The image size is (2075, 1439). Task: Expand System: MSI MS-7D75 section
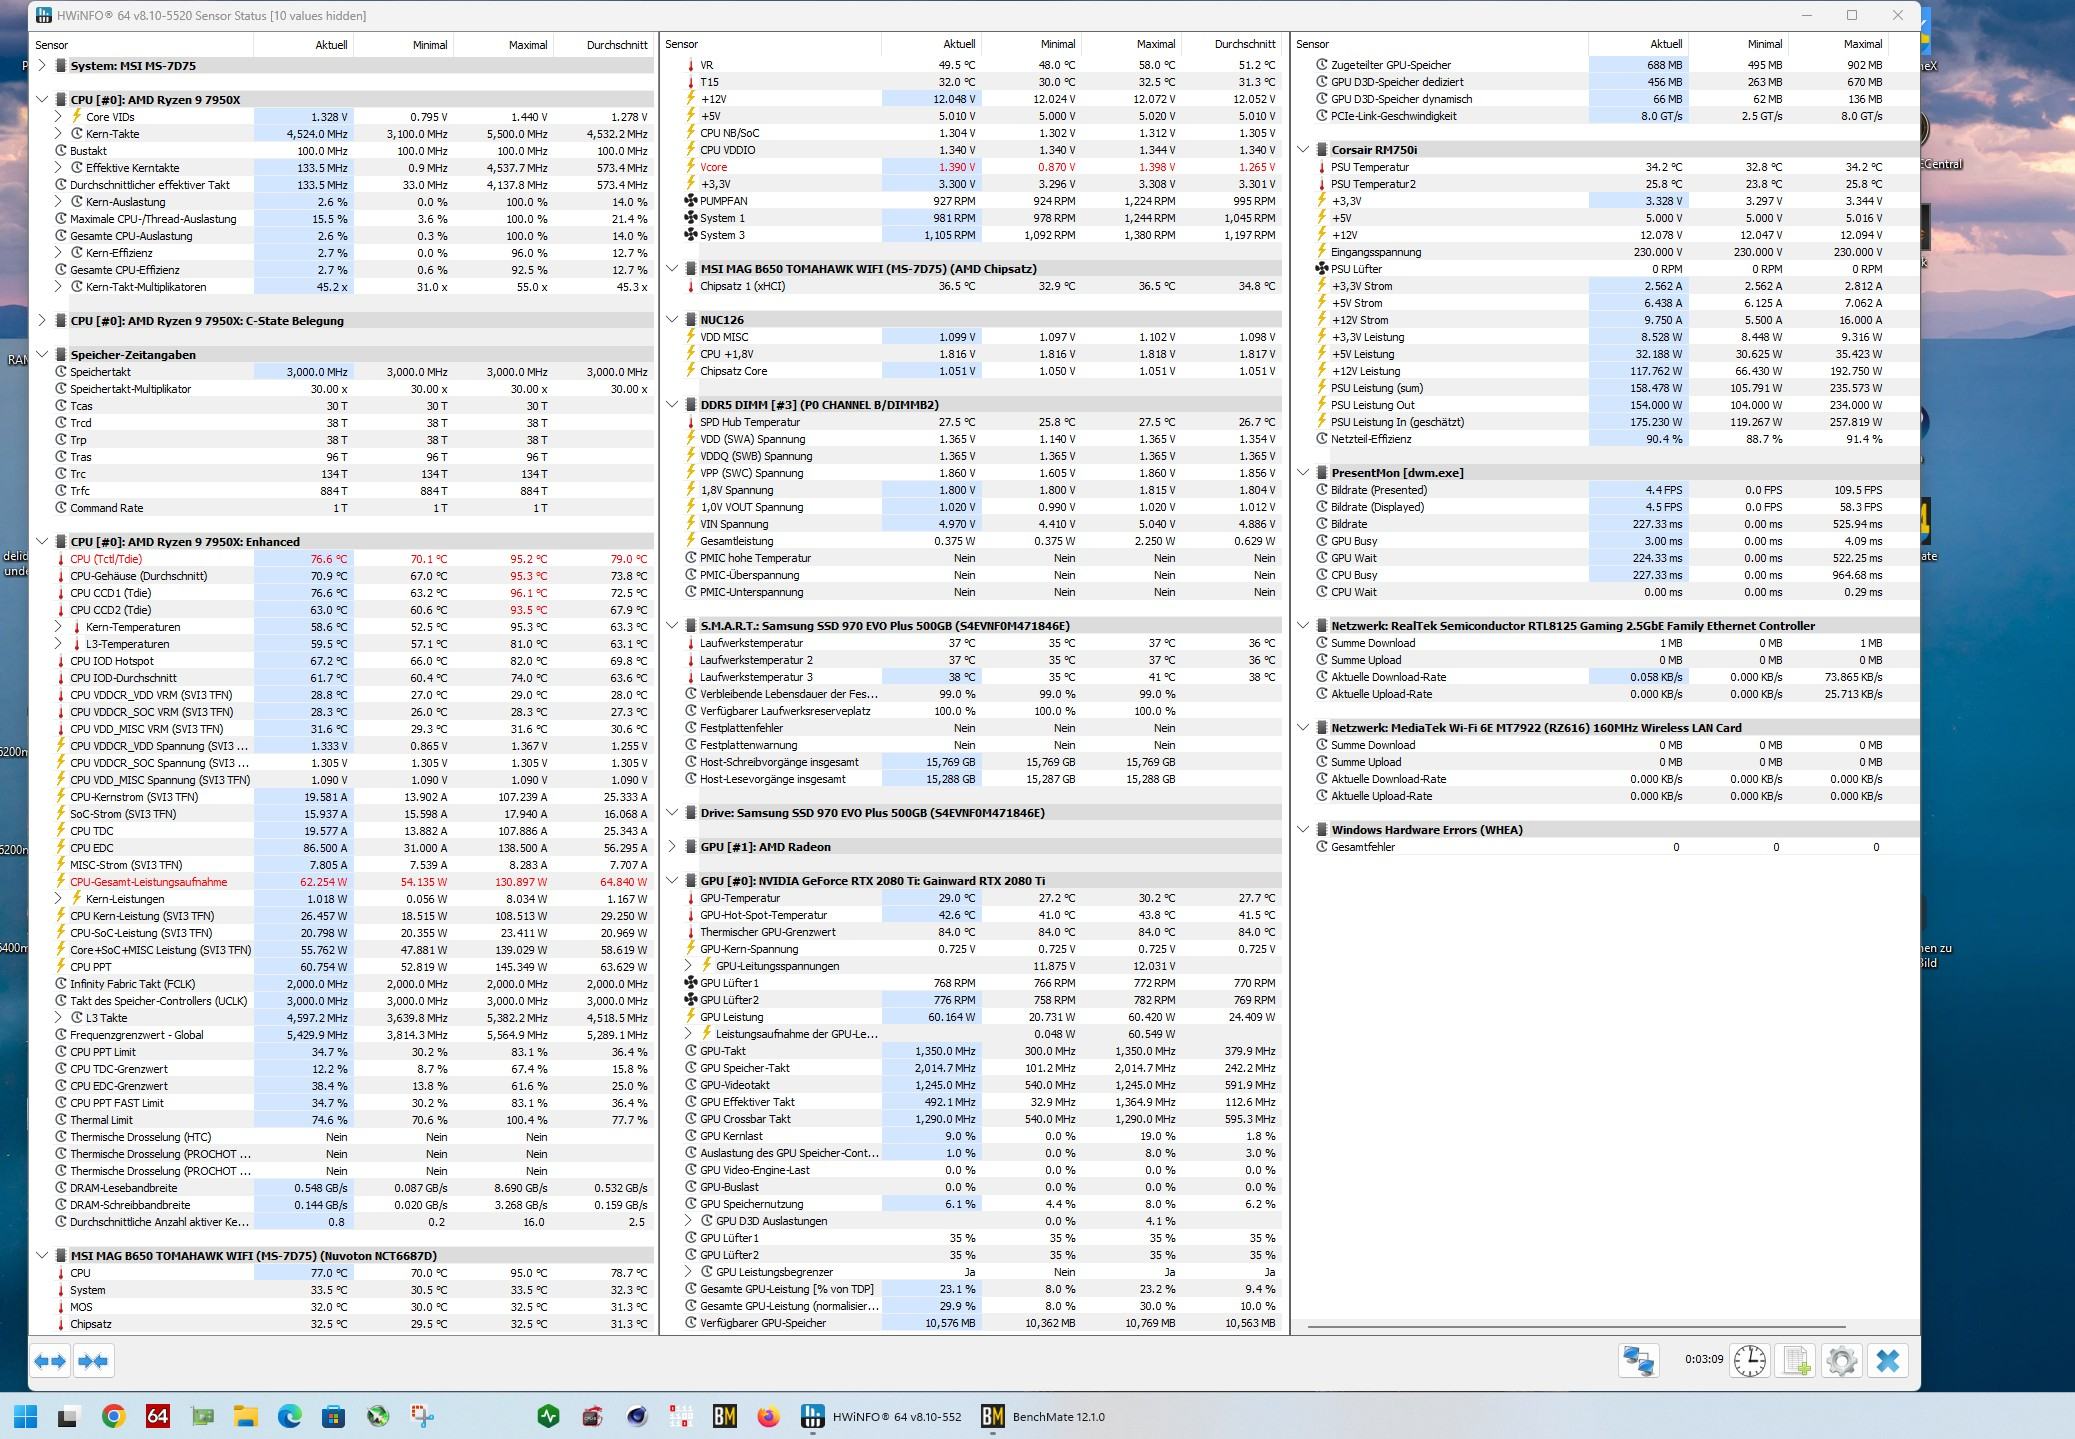[41, 66]
